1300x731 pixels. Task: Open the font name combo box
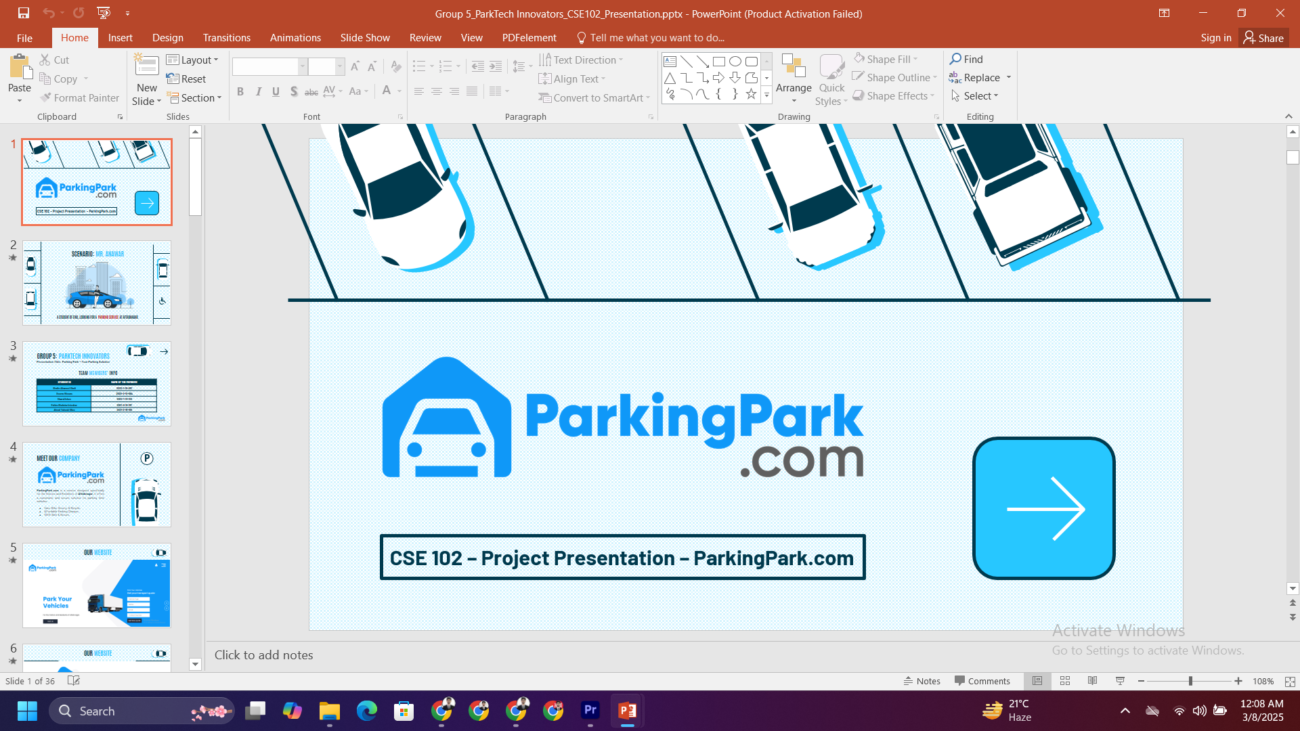click(270, 66)
